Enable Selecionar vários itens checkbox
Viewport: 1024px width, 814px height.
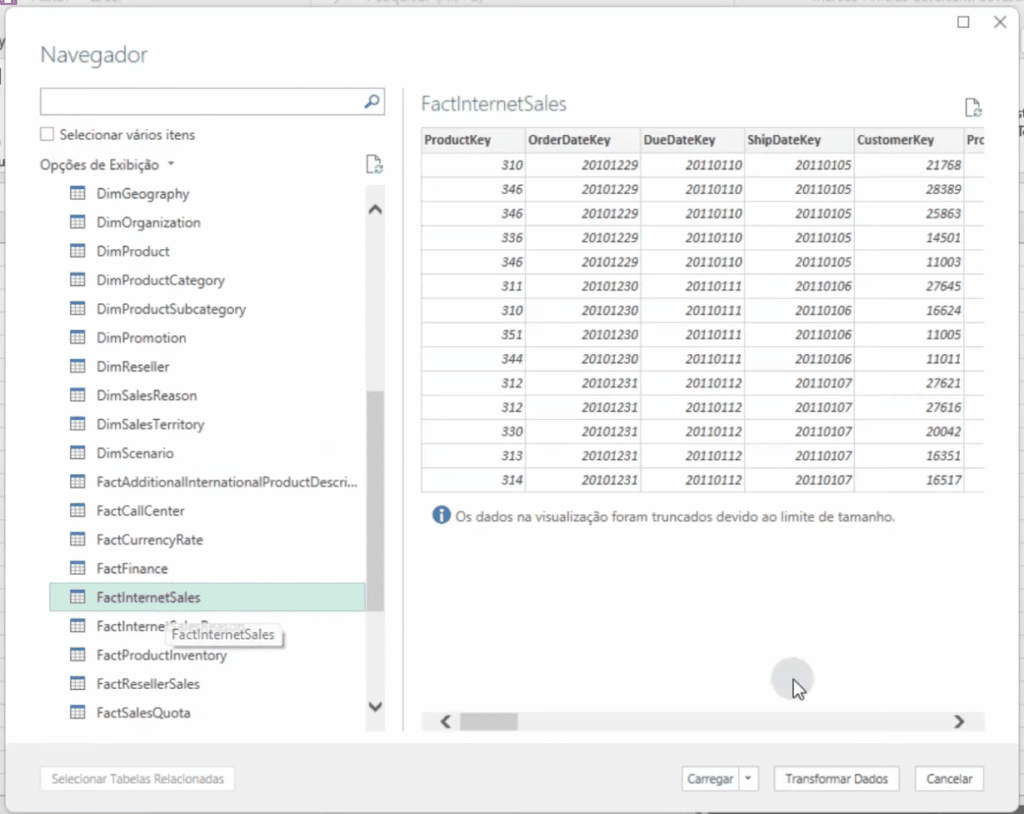click(x=47, y=135)
